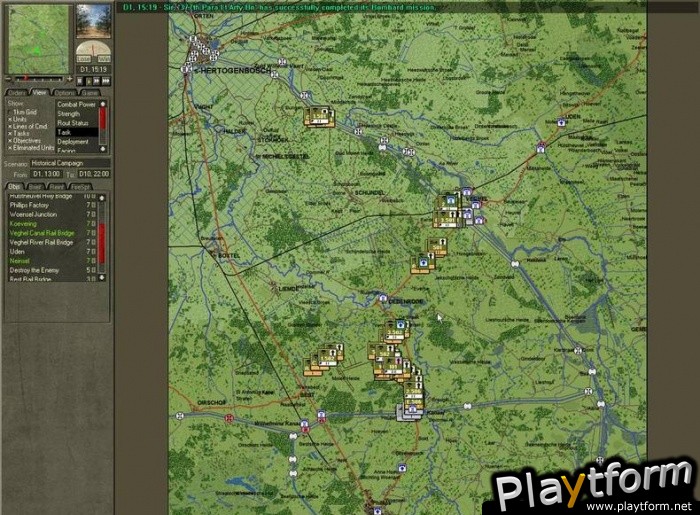Select Woensel Junction objective

[53, 215]
